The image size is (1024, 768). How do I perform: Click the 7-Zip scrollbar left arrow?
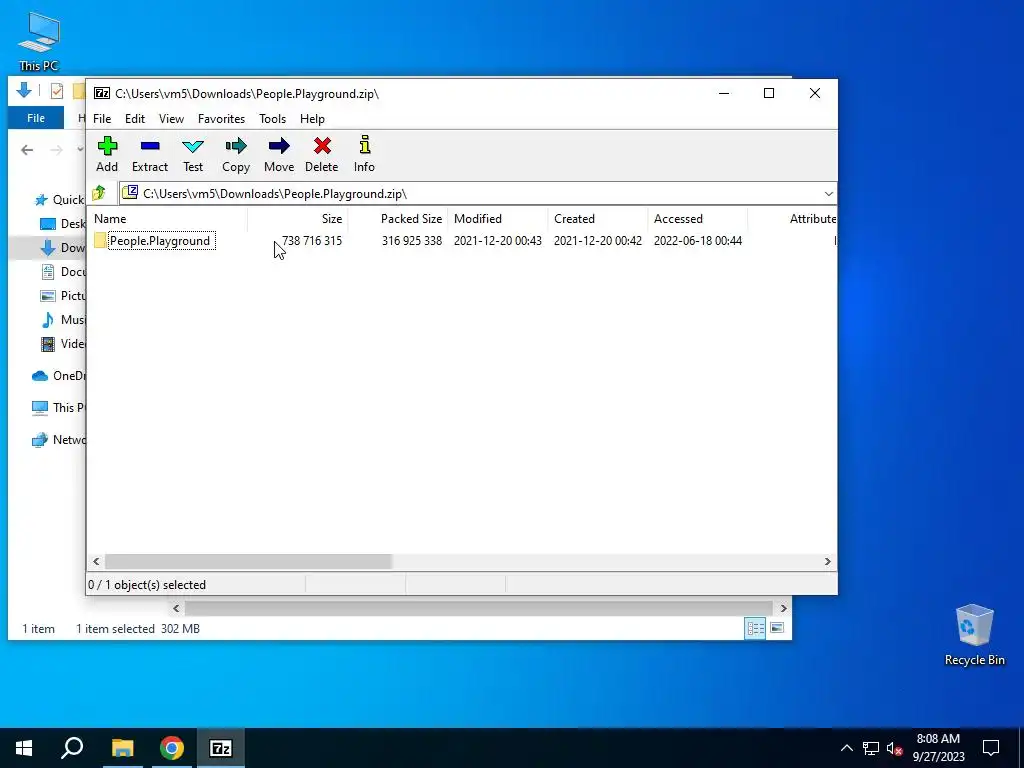pyautogui.click(x=97, y=562)
